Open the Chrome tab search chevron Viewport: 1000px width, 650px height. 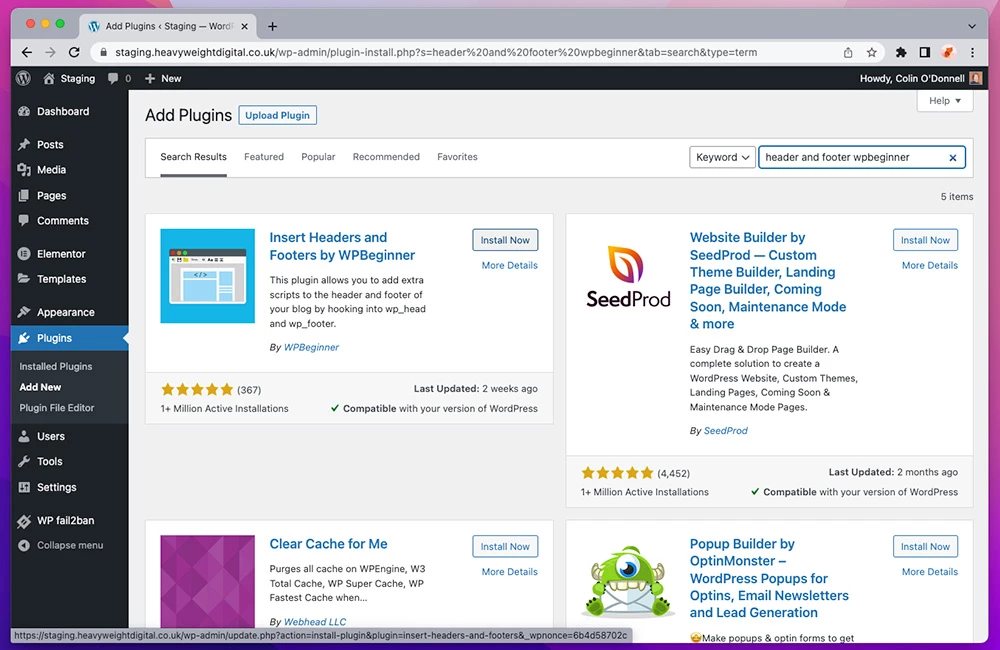[972, 25]
